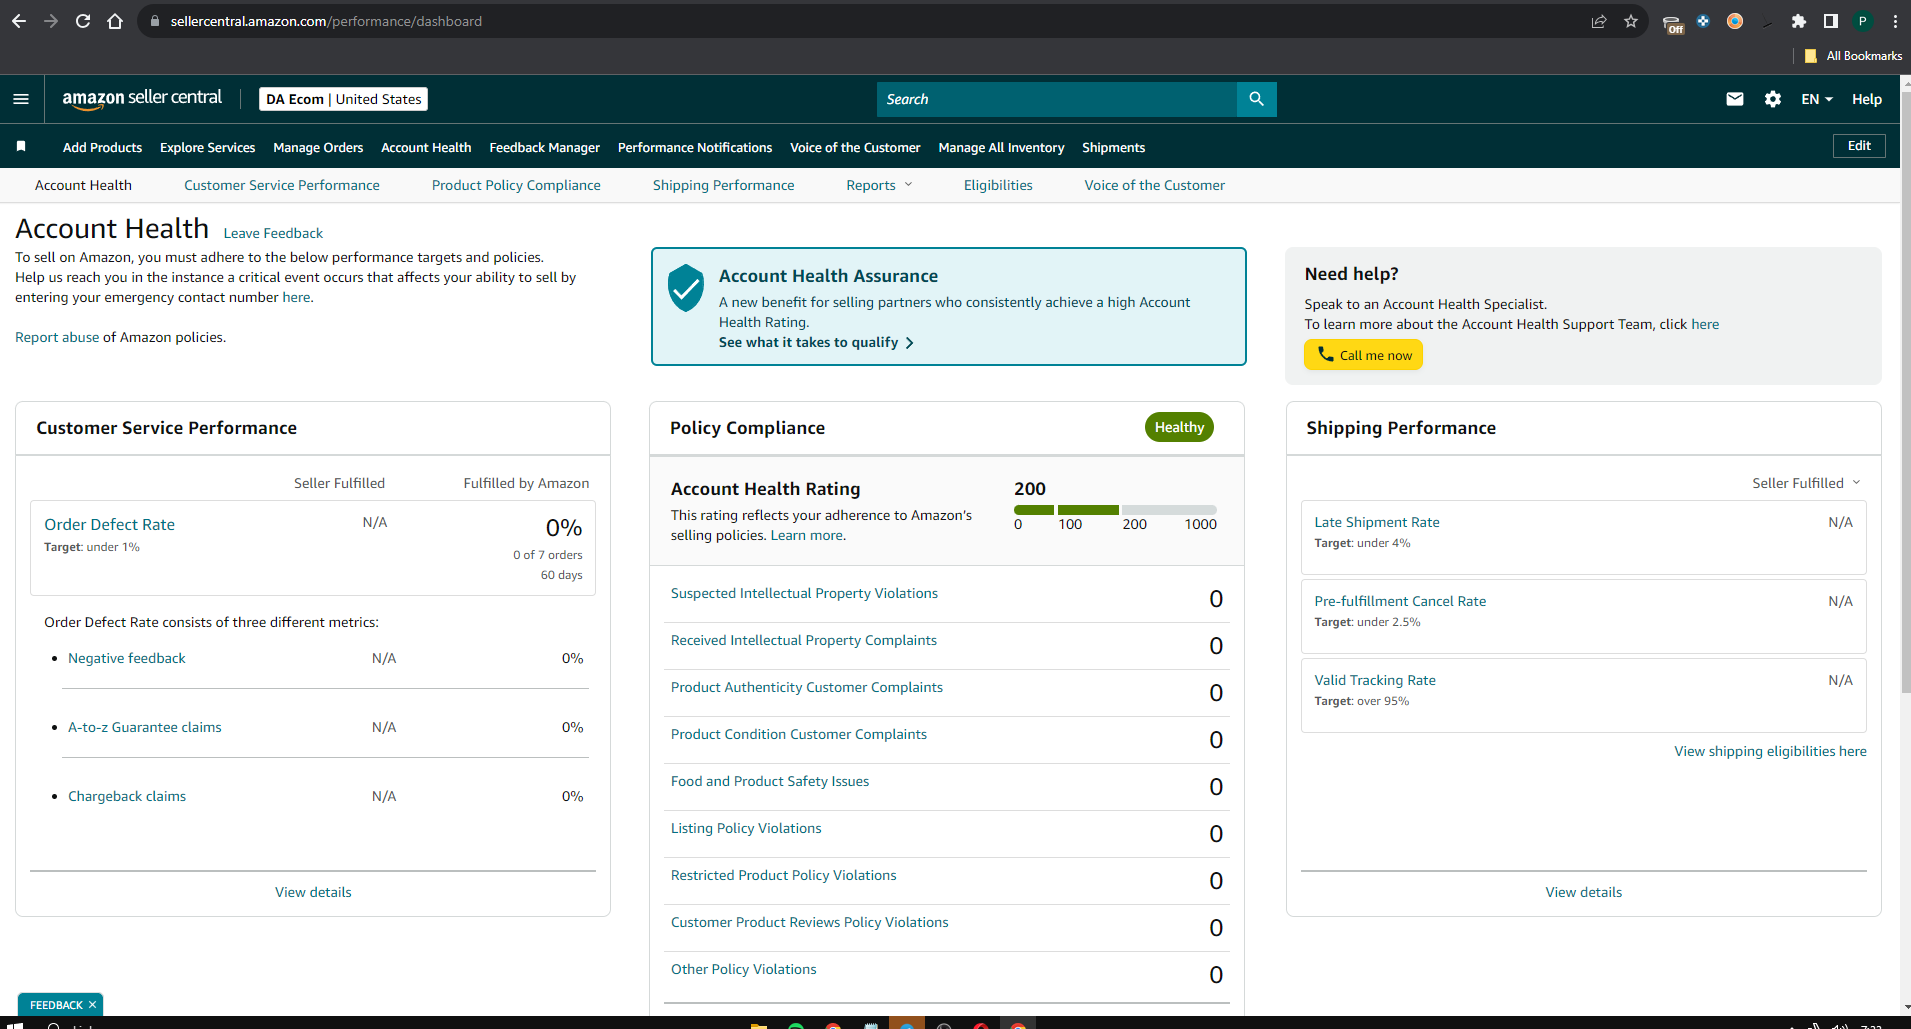Open the browser three-dot menu
Viewport: 1911px width, 1029px height.
pyautogui.click(x=1895, y=21)
